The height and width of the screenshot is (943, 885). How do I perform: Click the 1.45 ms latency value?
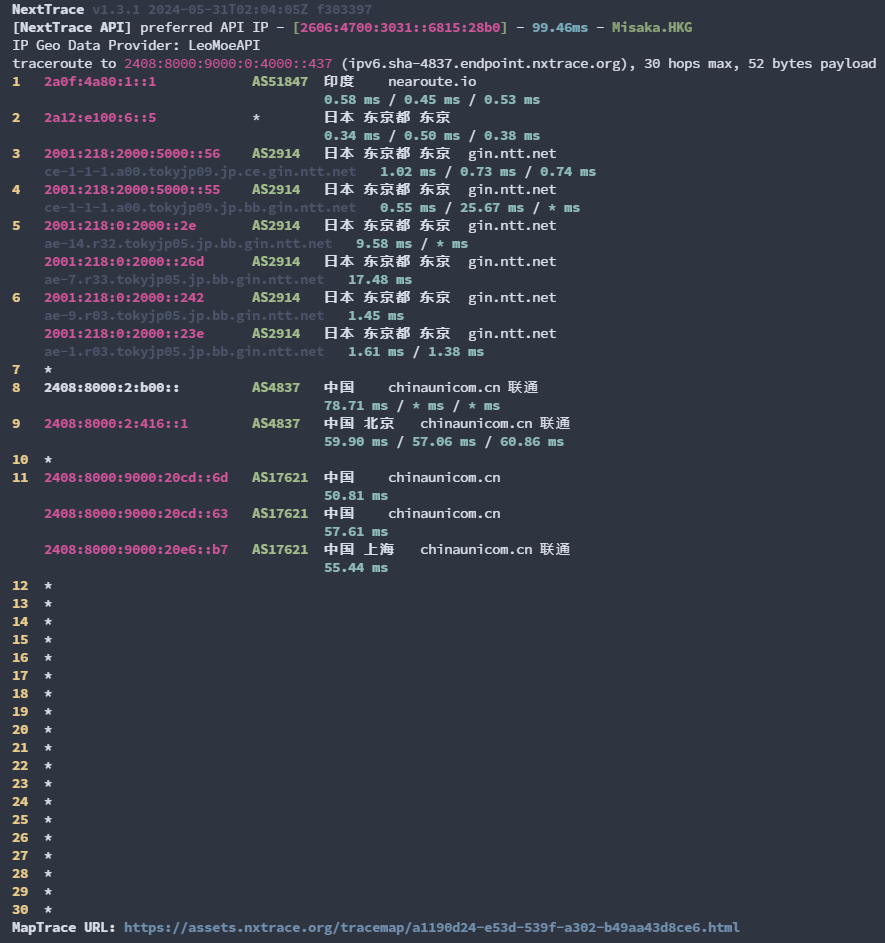376,316
